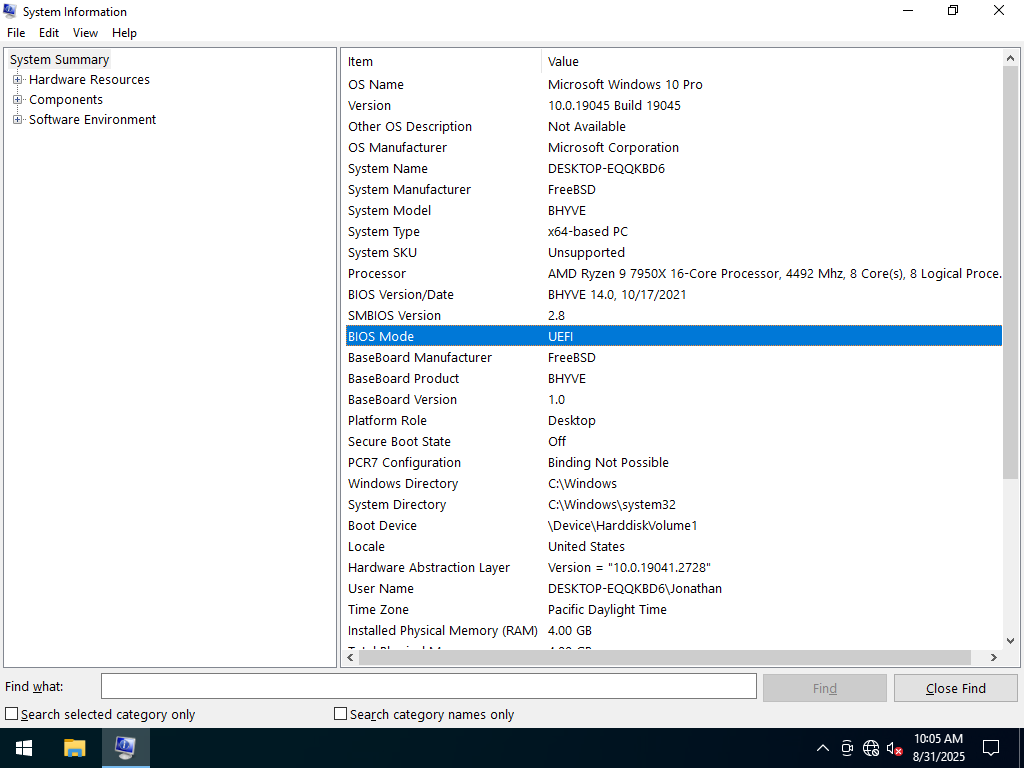The image size is (1024, 768).
Task: Click the vertical scrollbar down arrow
Action: click(x=1010, y=641)
